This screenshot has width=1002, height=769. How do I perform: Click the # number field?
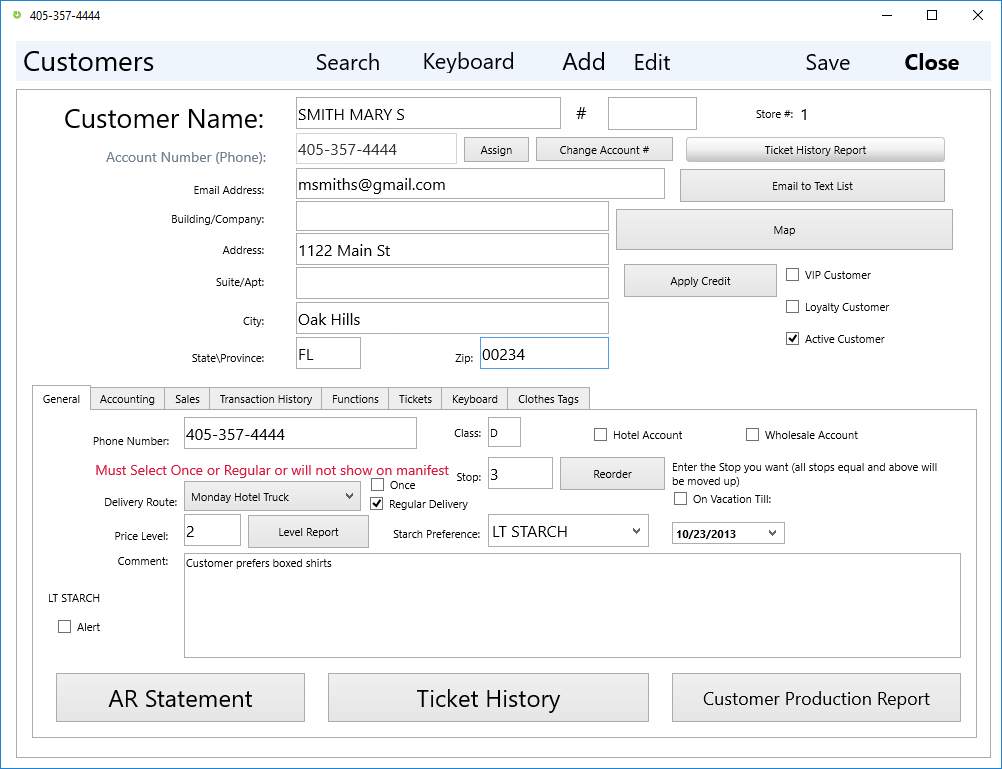pyautogui.click(x=652, y=114)
